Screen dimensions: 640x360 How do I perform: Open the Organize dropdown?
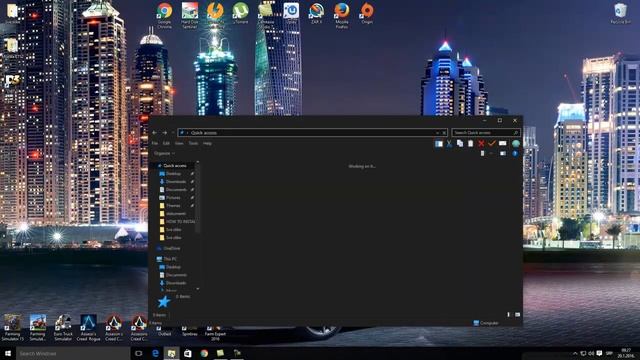[x=164, y=153]
